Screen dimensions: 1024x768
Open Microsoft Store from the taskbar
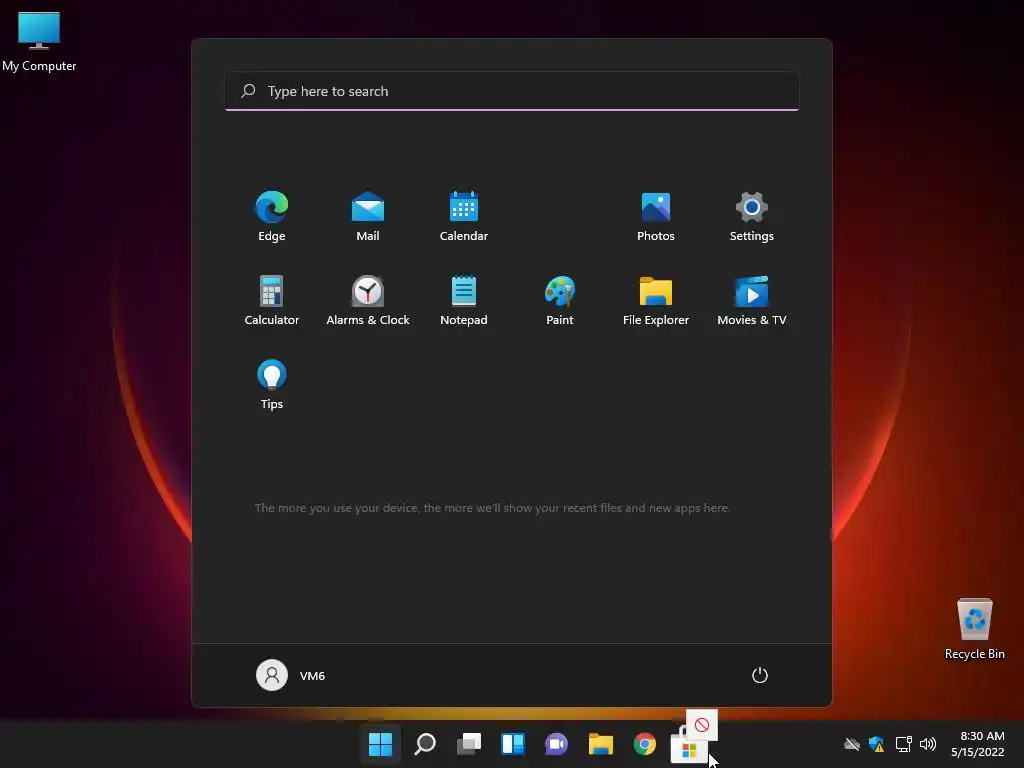(689, 748)
